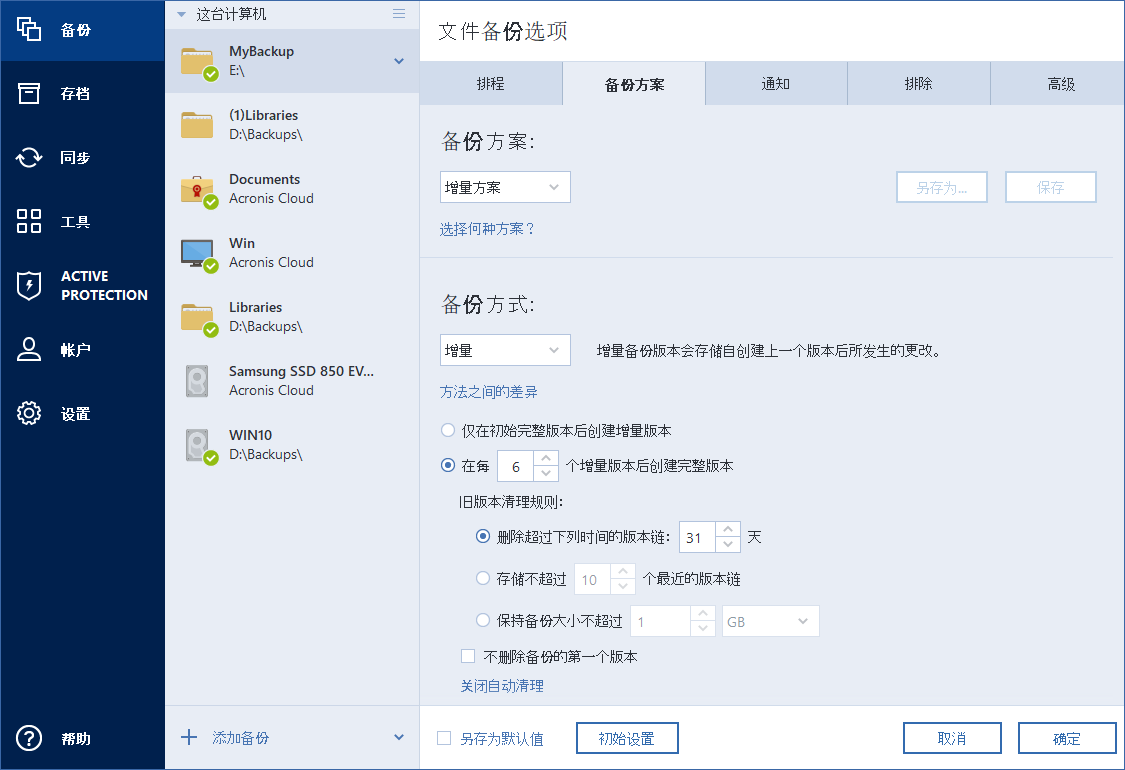Open the 备份 (Backup) sidebar icon
Image resolution: width=1125 pixels, height=770 pixels.
tap(29, 29)
